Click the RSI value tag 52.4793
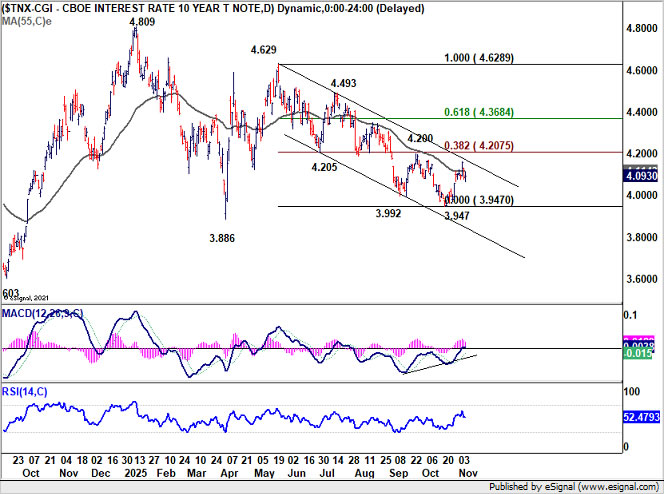Screen dimensions: 664x494 coord(641,417)
